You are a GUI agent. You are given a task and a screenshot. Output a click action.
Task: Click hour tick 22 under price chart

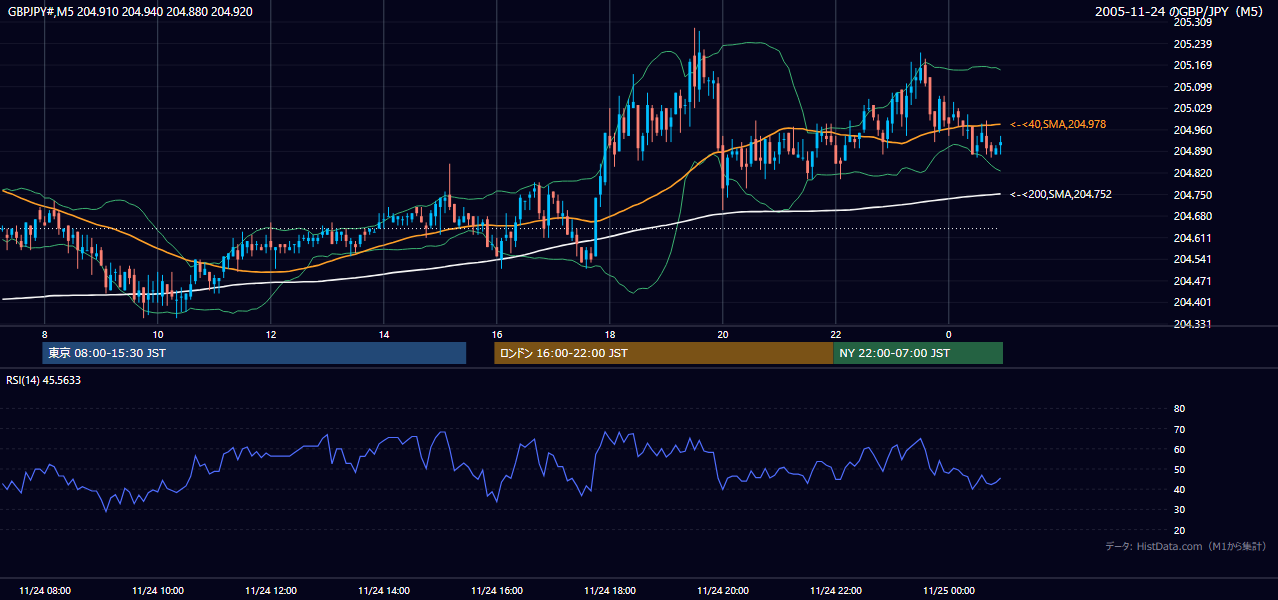(x=836, y=334)
